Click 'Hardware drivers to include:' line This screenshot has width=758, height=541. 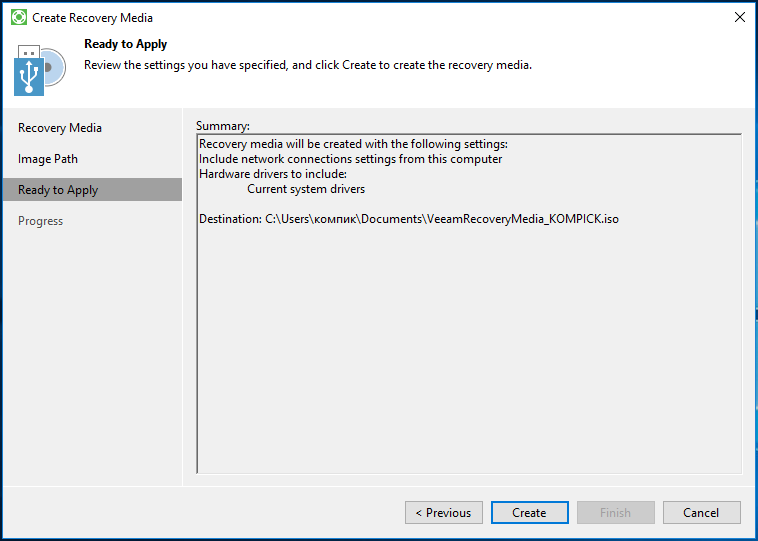click(x=273, y=174)
